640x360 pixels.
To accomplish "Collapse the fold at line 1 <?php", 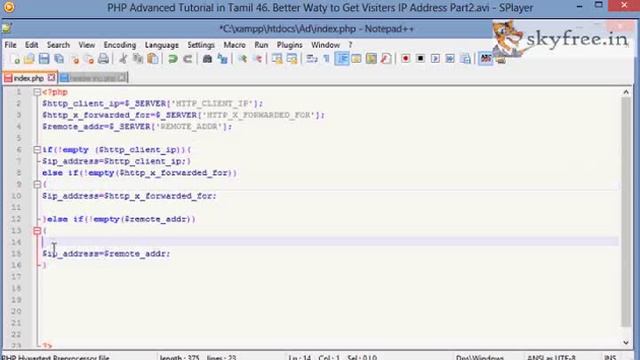I will pyautogui.click(x=37, y=92).
